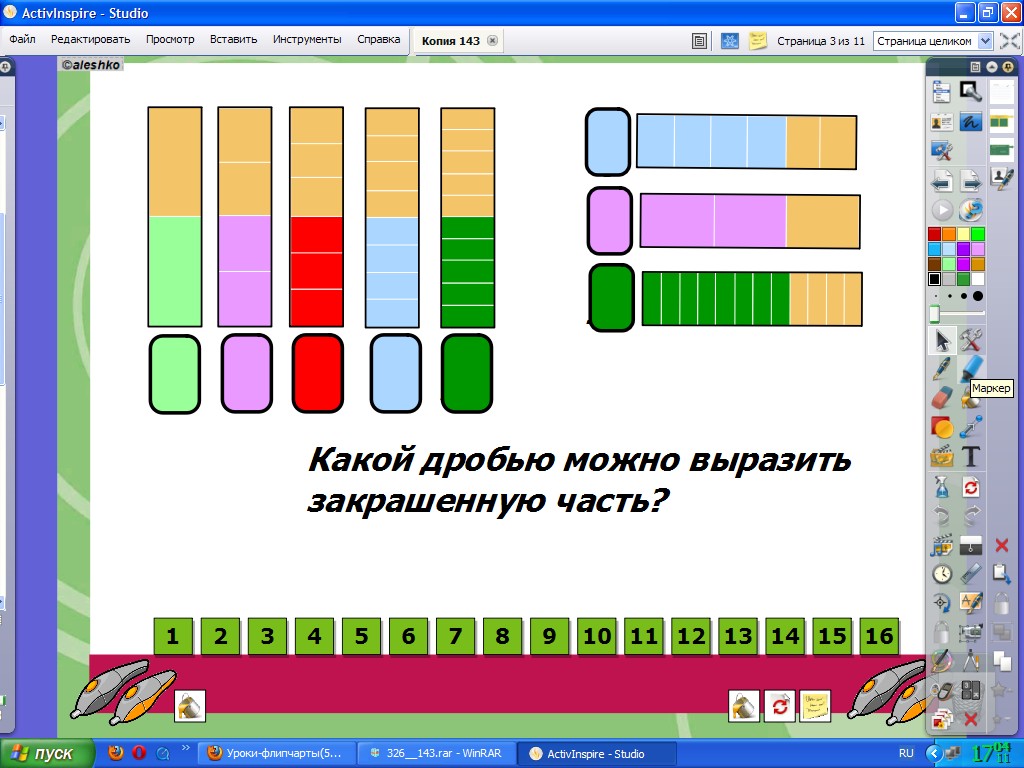Click the number 7 tile
1024x768 pixels.
(x=455, y=636)
